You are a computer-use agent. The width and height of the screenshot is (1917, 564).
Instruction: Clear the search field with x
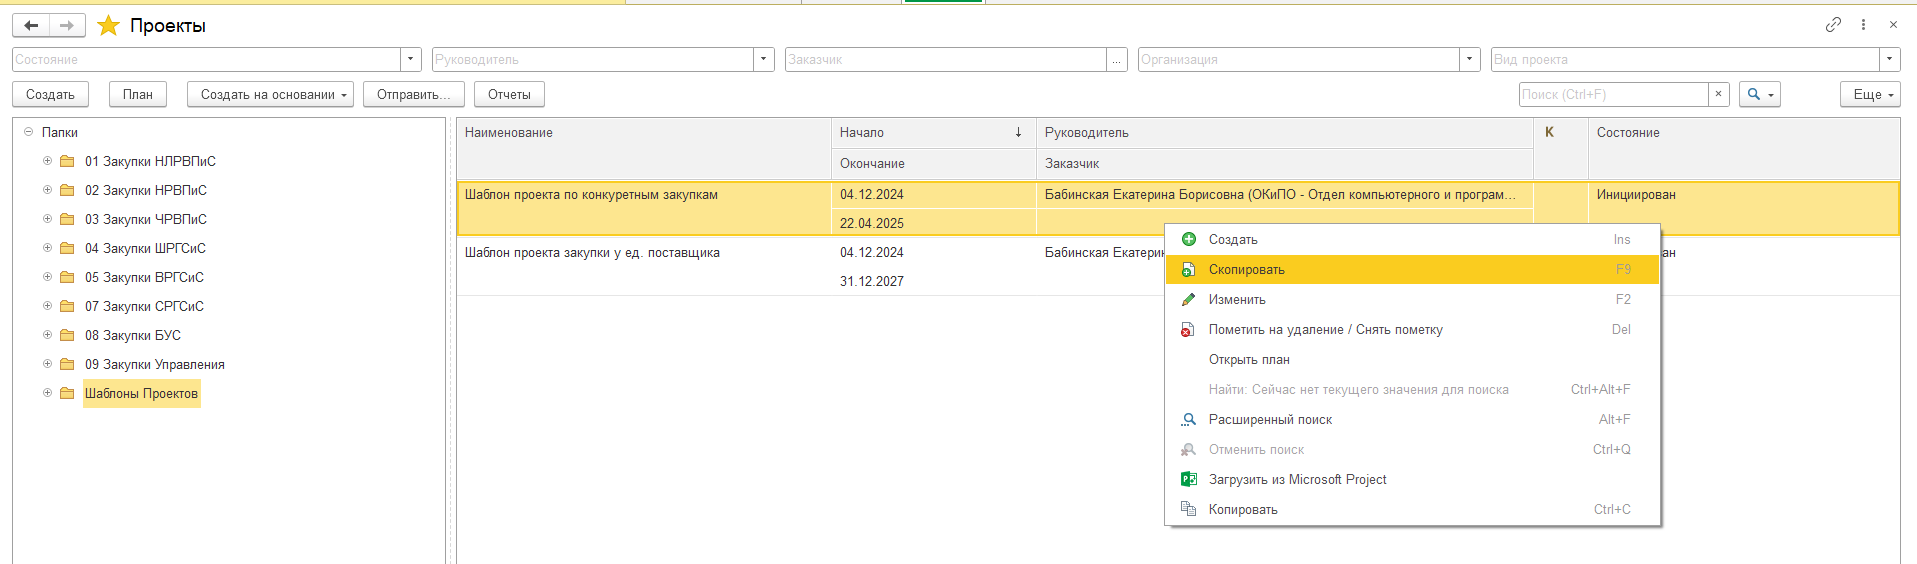[1718, 94]
